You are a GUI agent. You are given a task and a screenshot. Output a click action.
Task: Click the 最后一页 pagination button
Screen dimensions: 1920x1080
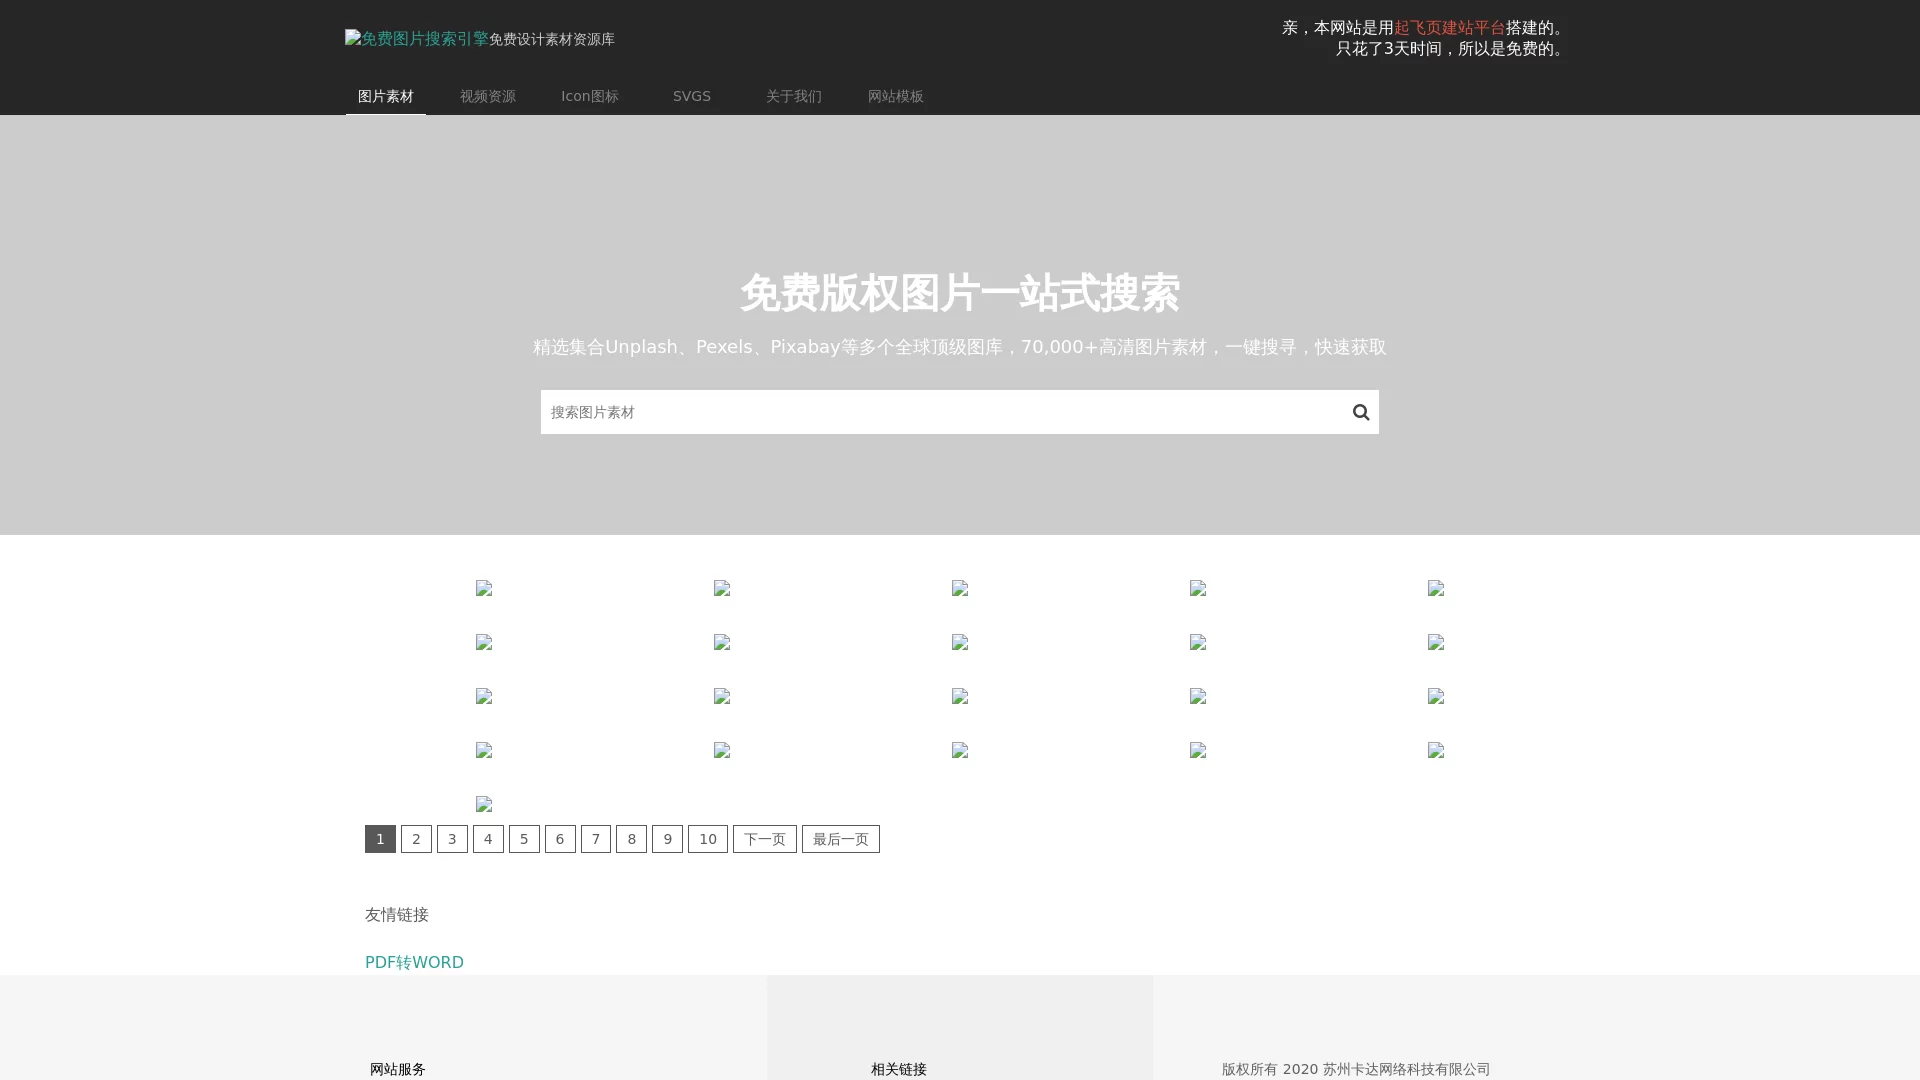click(x=840, y=839)
